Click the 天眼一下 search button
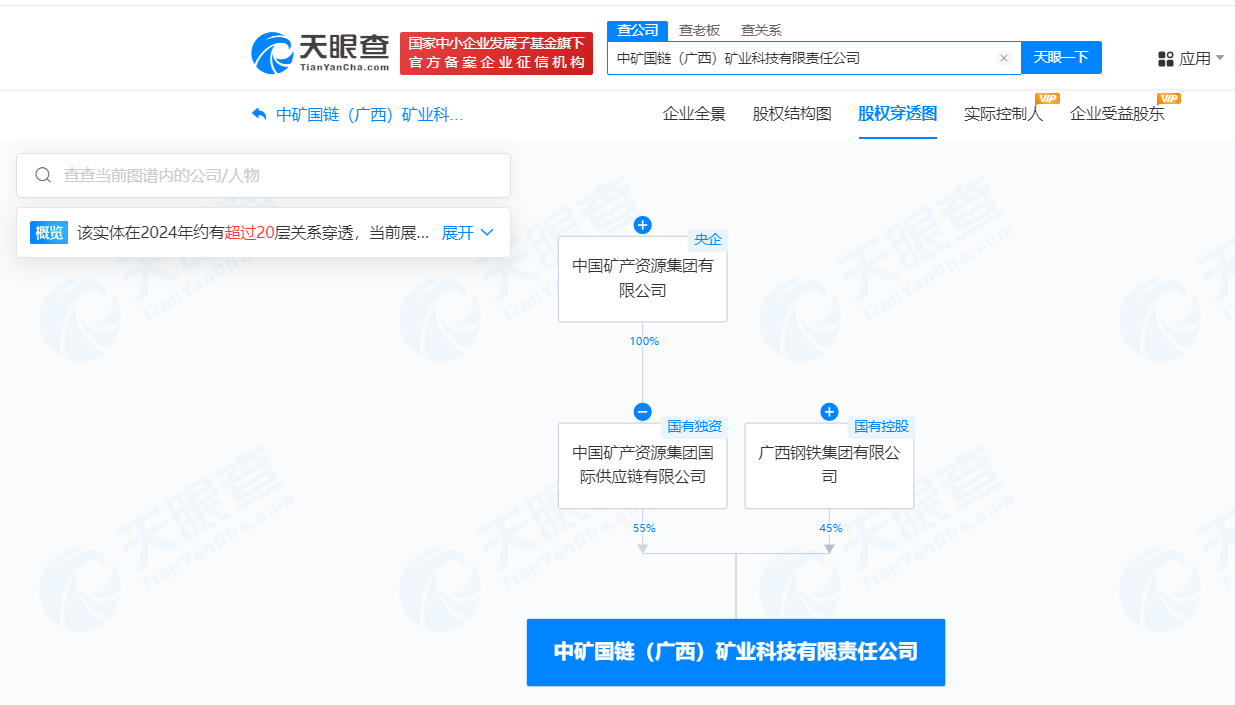This screenshot has height=705, width=1235. (x=1061, y=58)
